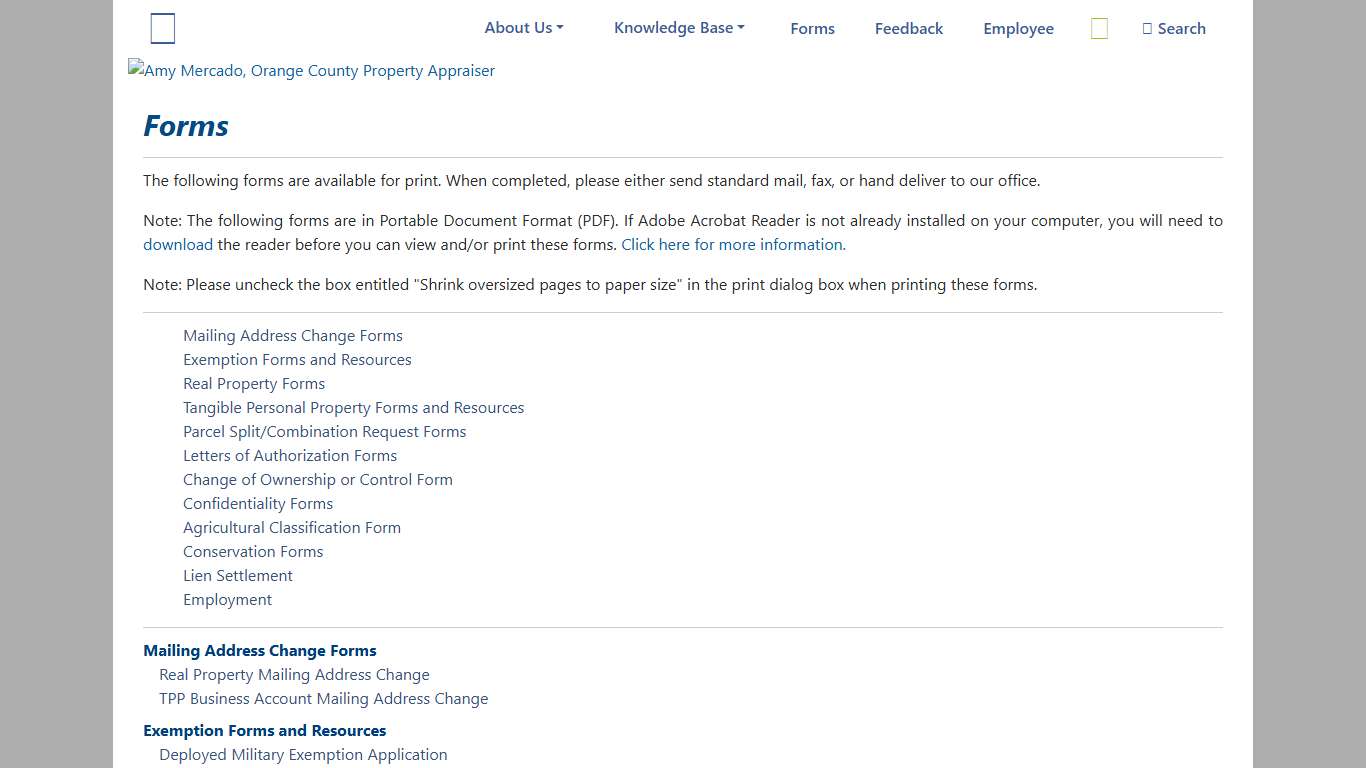The image size is (1366, 768).
Task: Go to Parcel Split/Combination Request Forms
Action: (x=324, y=432)
